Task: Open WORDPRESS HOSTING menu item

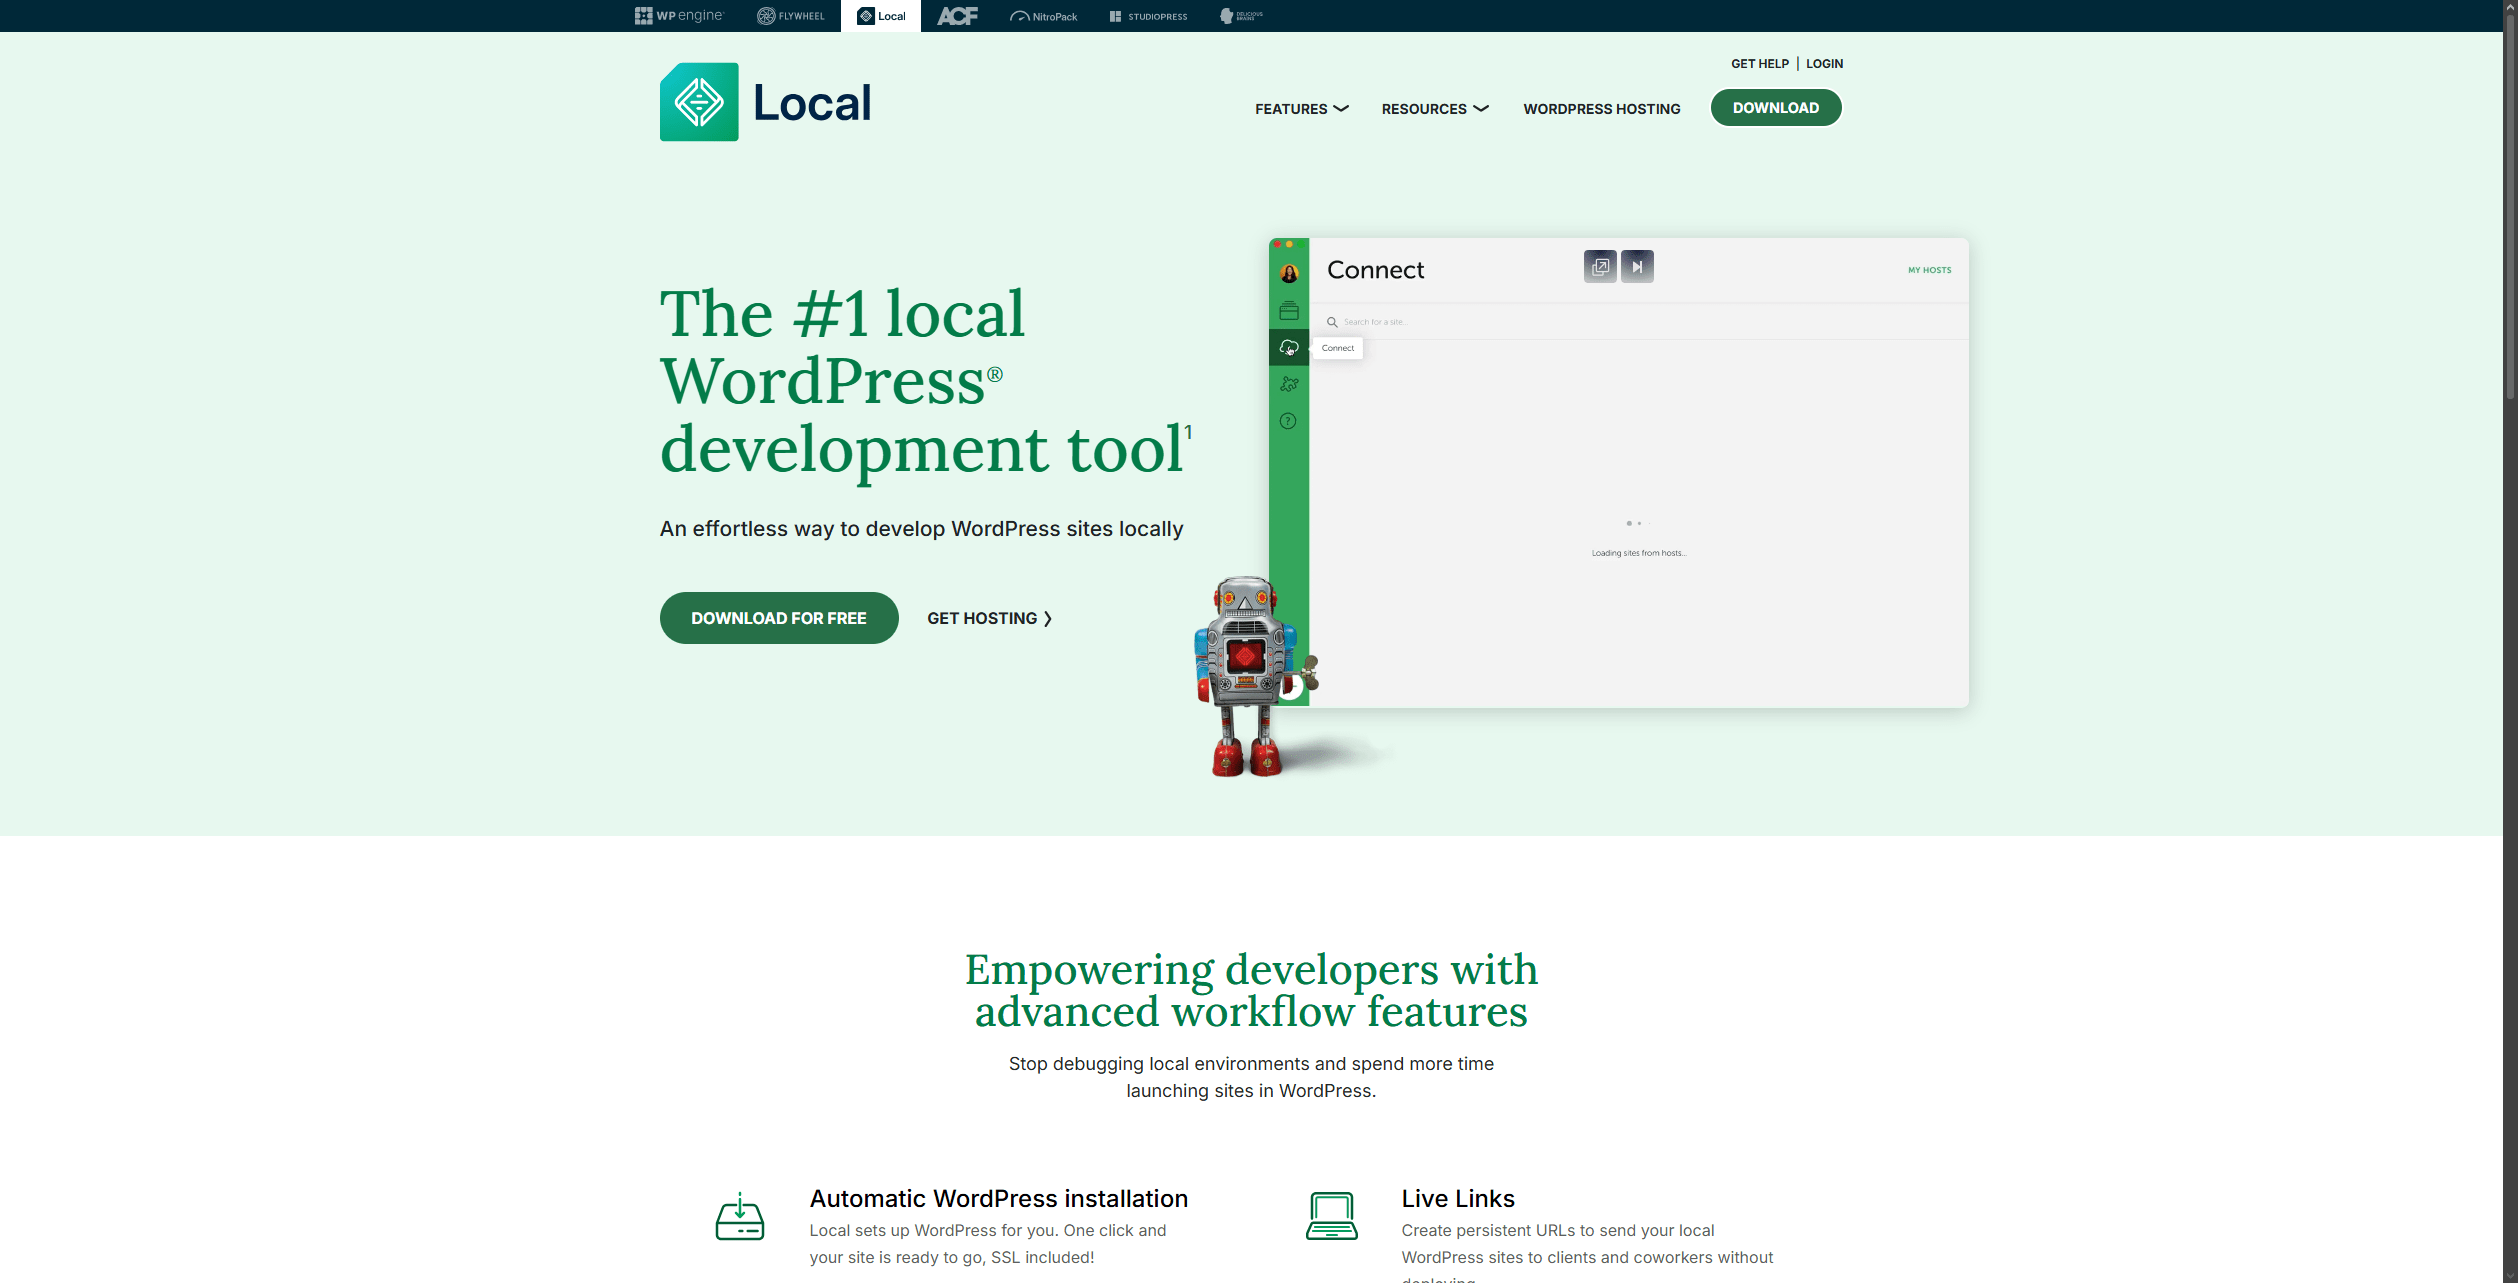Action: tap(1602, 109)
